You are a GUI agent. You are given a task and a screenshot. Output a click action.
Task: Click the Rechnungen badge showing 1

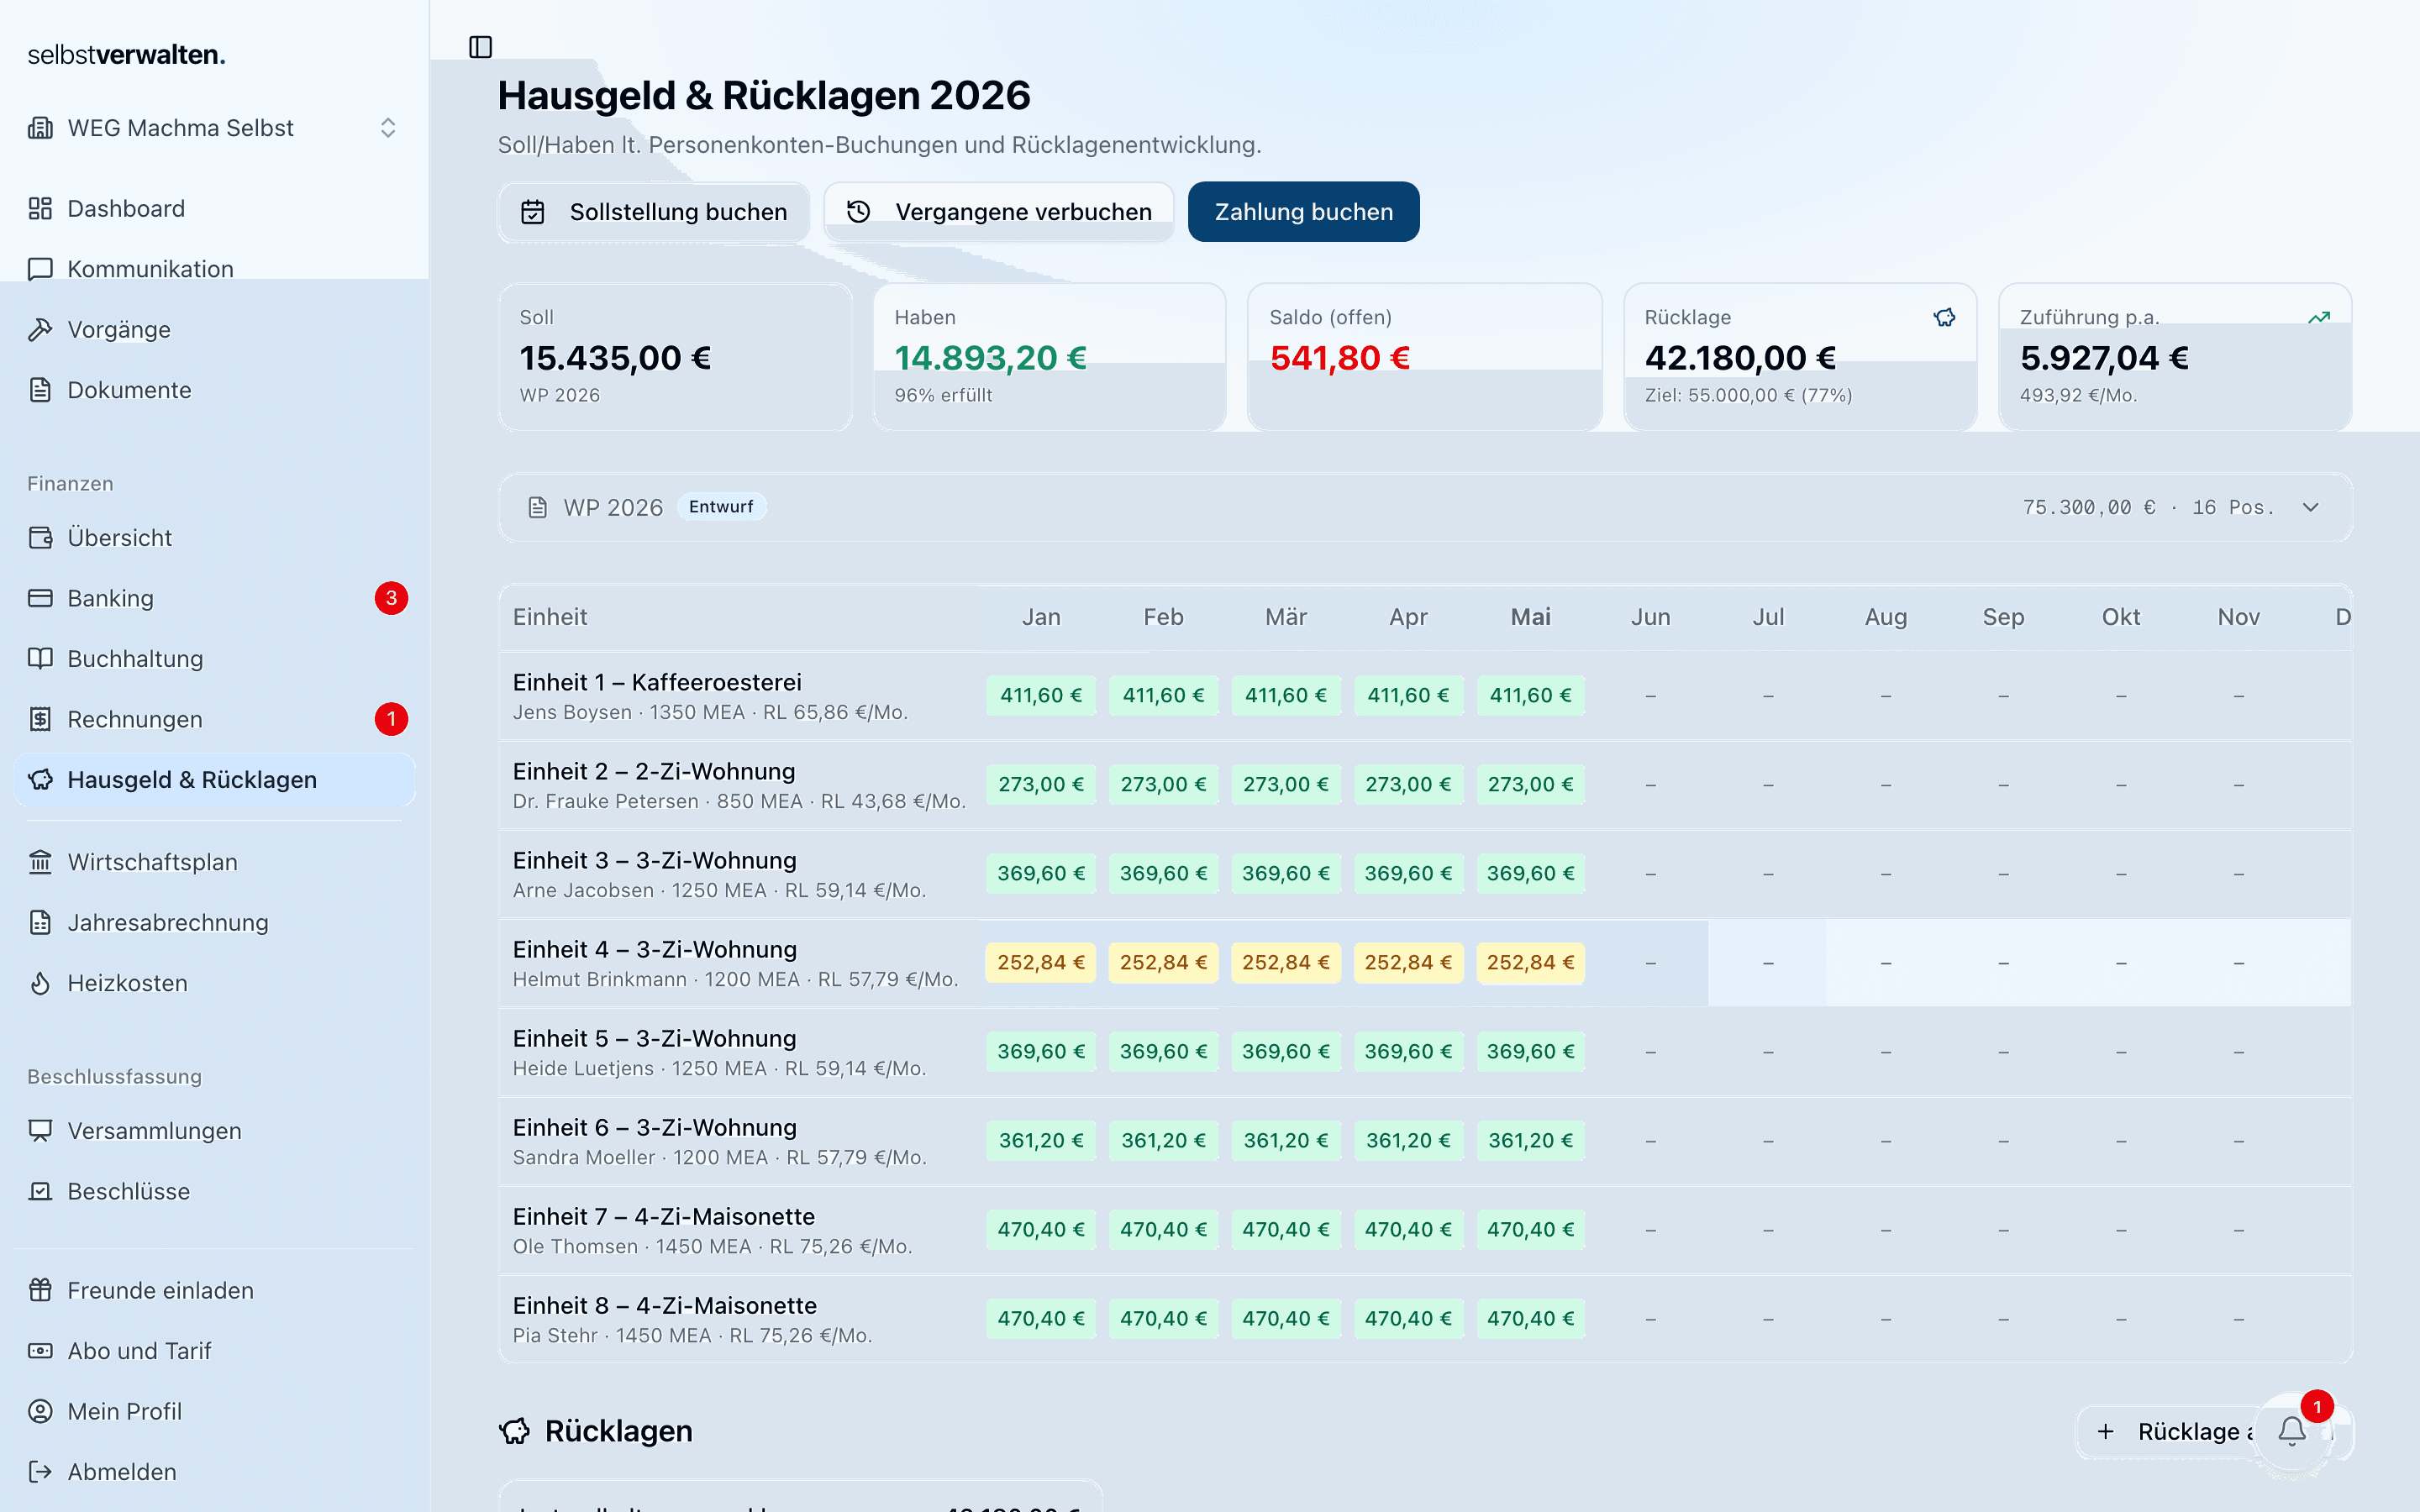[x=391, y=719]
